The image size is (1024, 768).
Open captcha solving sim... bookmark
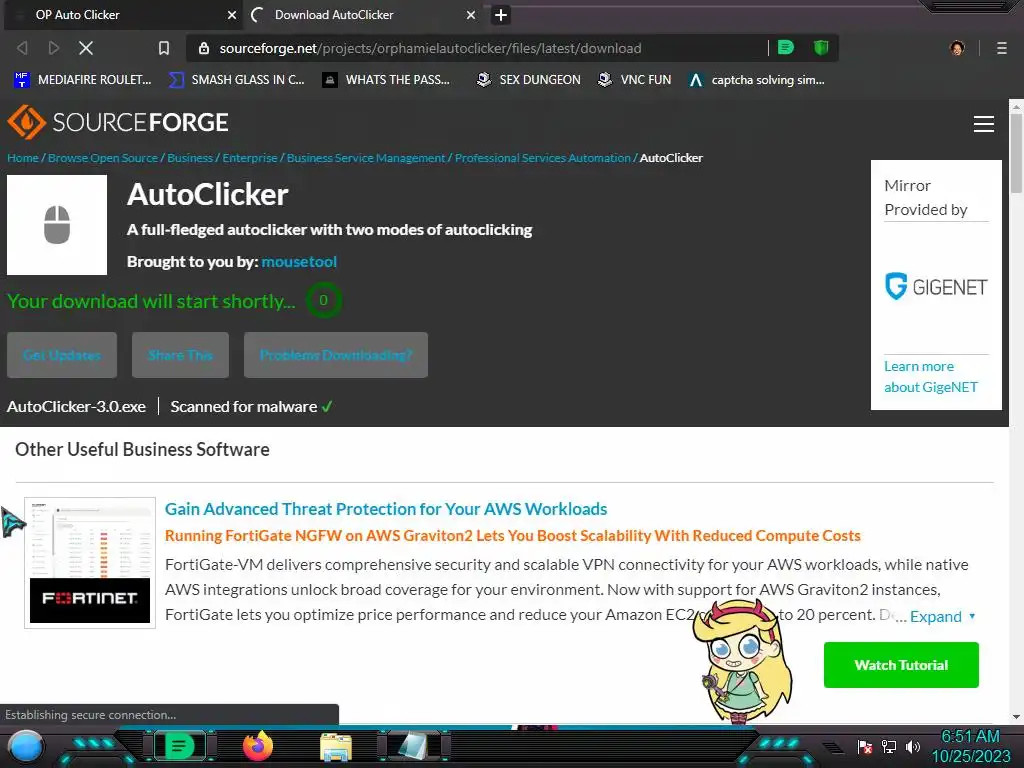click(757, 80)
